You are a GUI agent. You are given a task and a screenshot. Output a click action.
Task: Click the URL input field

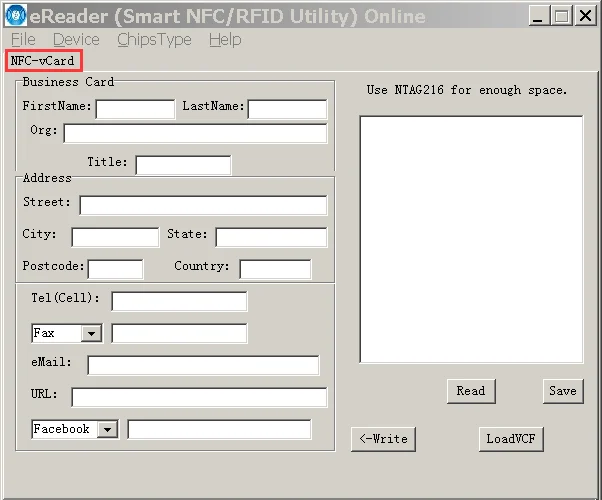[199, 397]
